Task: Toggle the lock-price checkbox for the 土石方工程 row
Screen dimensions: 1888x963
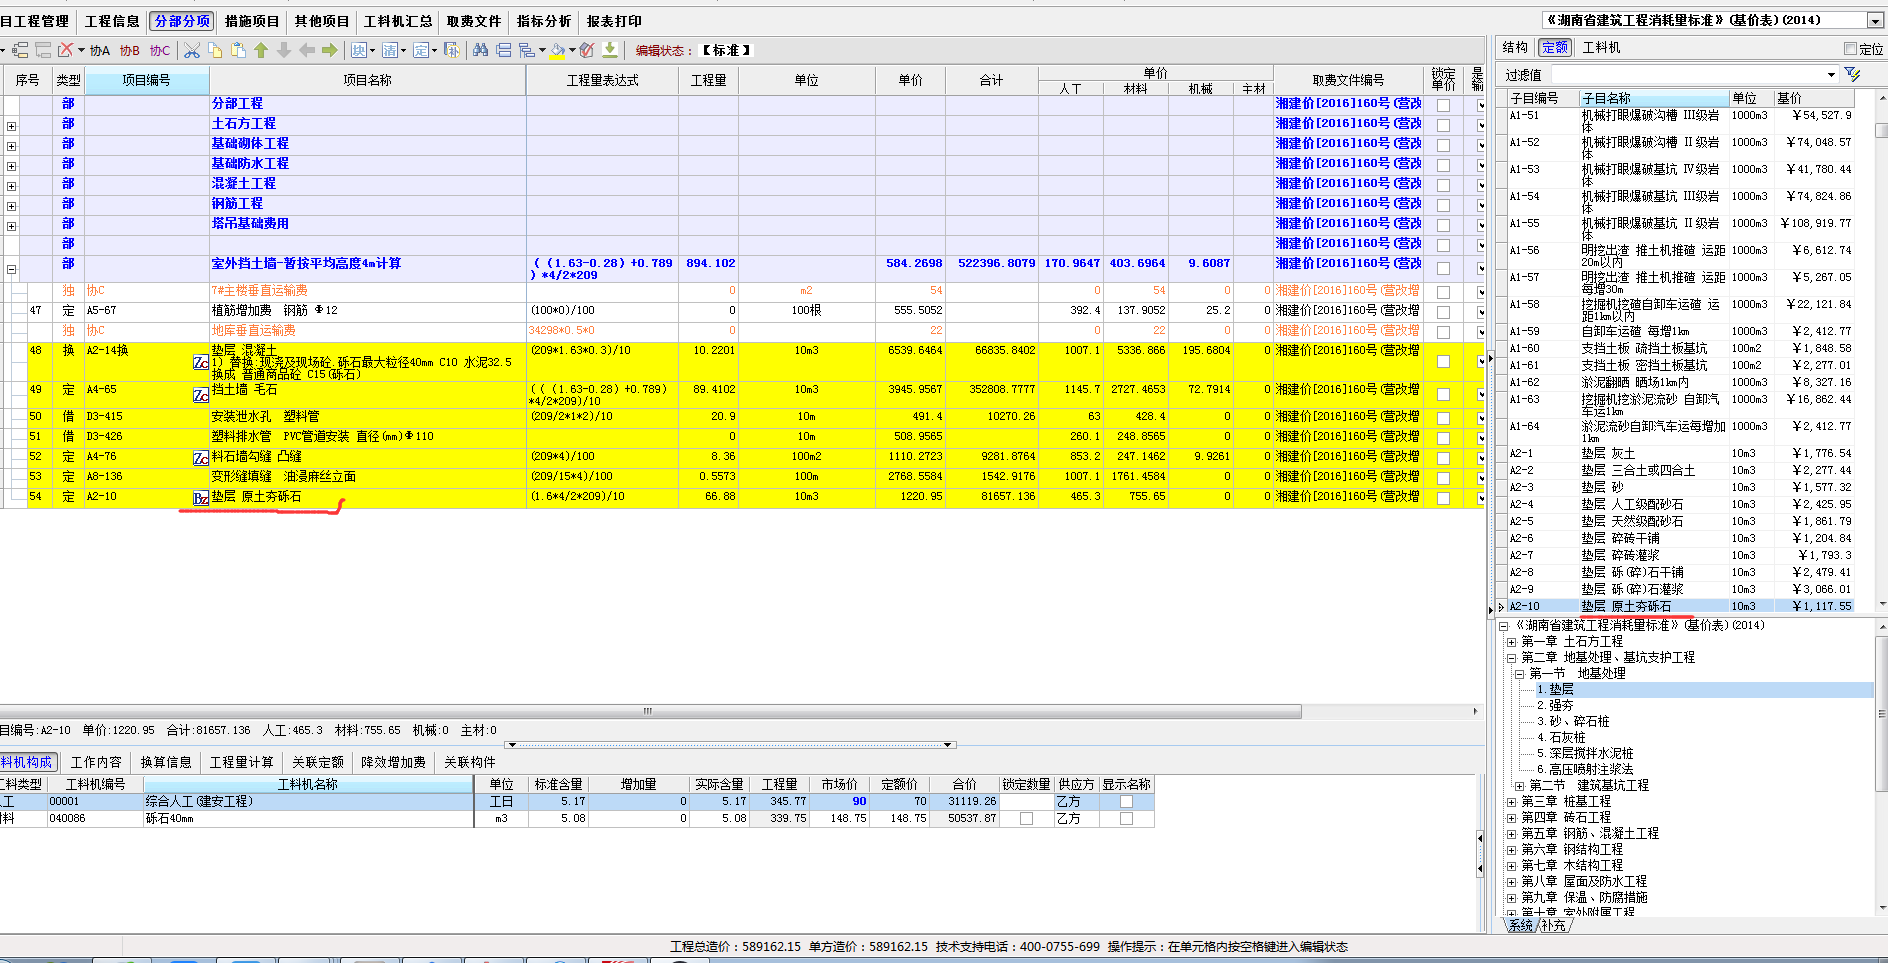Action: click(x=1443, y=125)
